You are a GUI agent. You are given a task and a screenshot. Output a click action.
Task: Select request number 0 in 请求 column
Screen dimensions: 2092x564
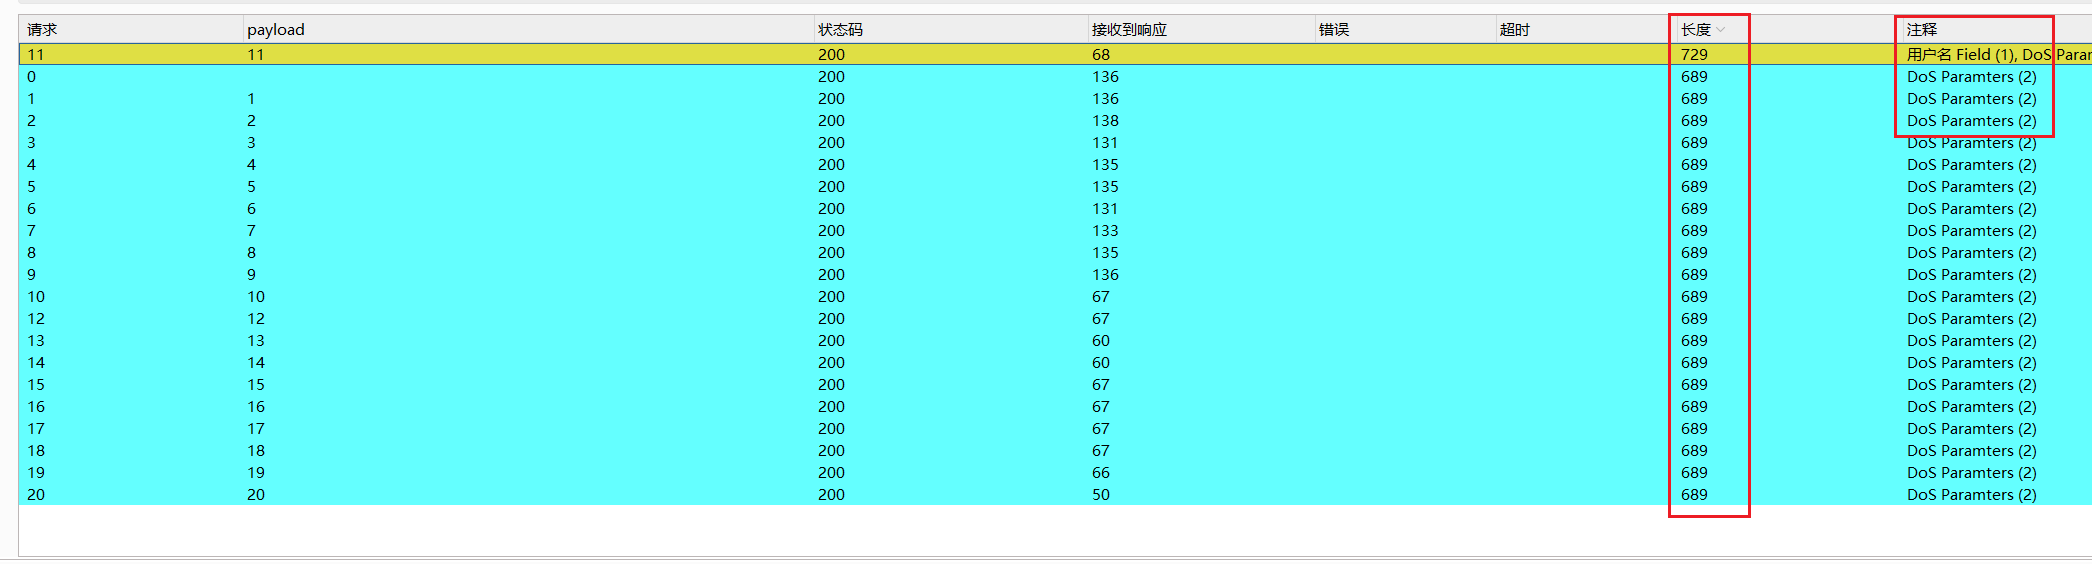point(31,76)
